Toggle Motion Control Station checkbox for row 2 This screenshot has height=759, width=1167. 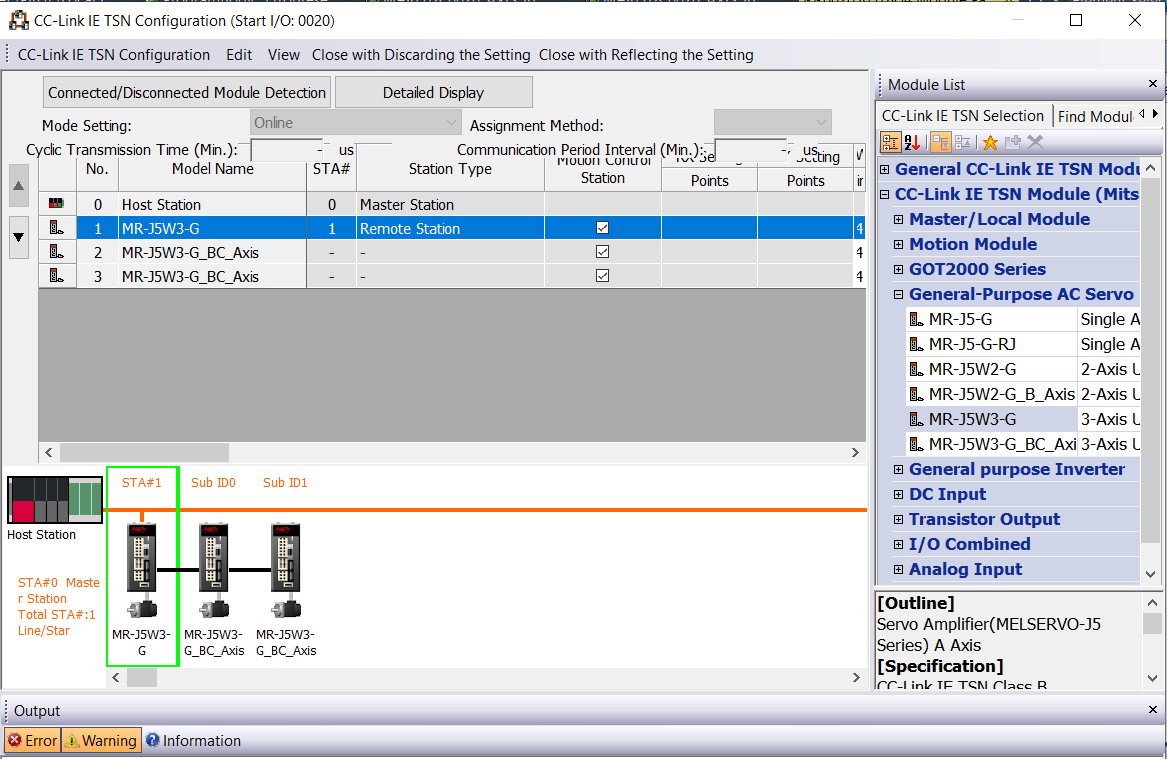point(603,252)
